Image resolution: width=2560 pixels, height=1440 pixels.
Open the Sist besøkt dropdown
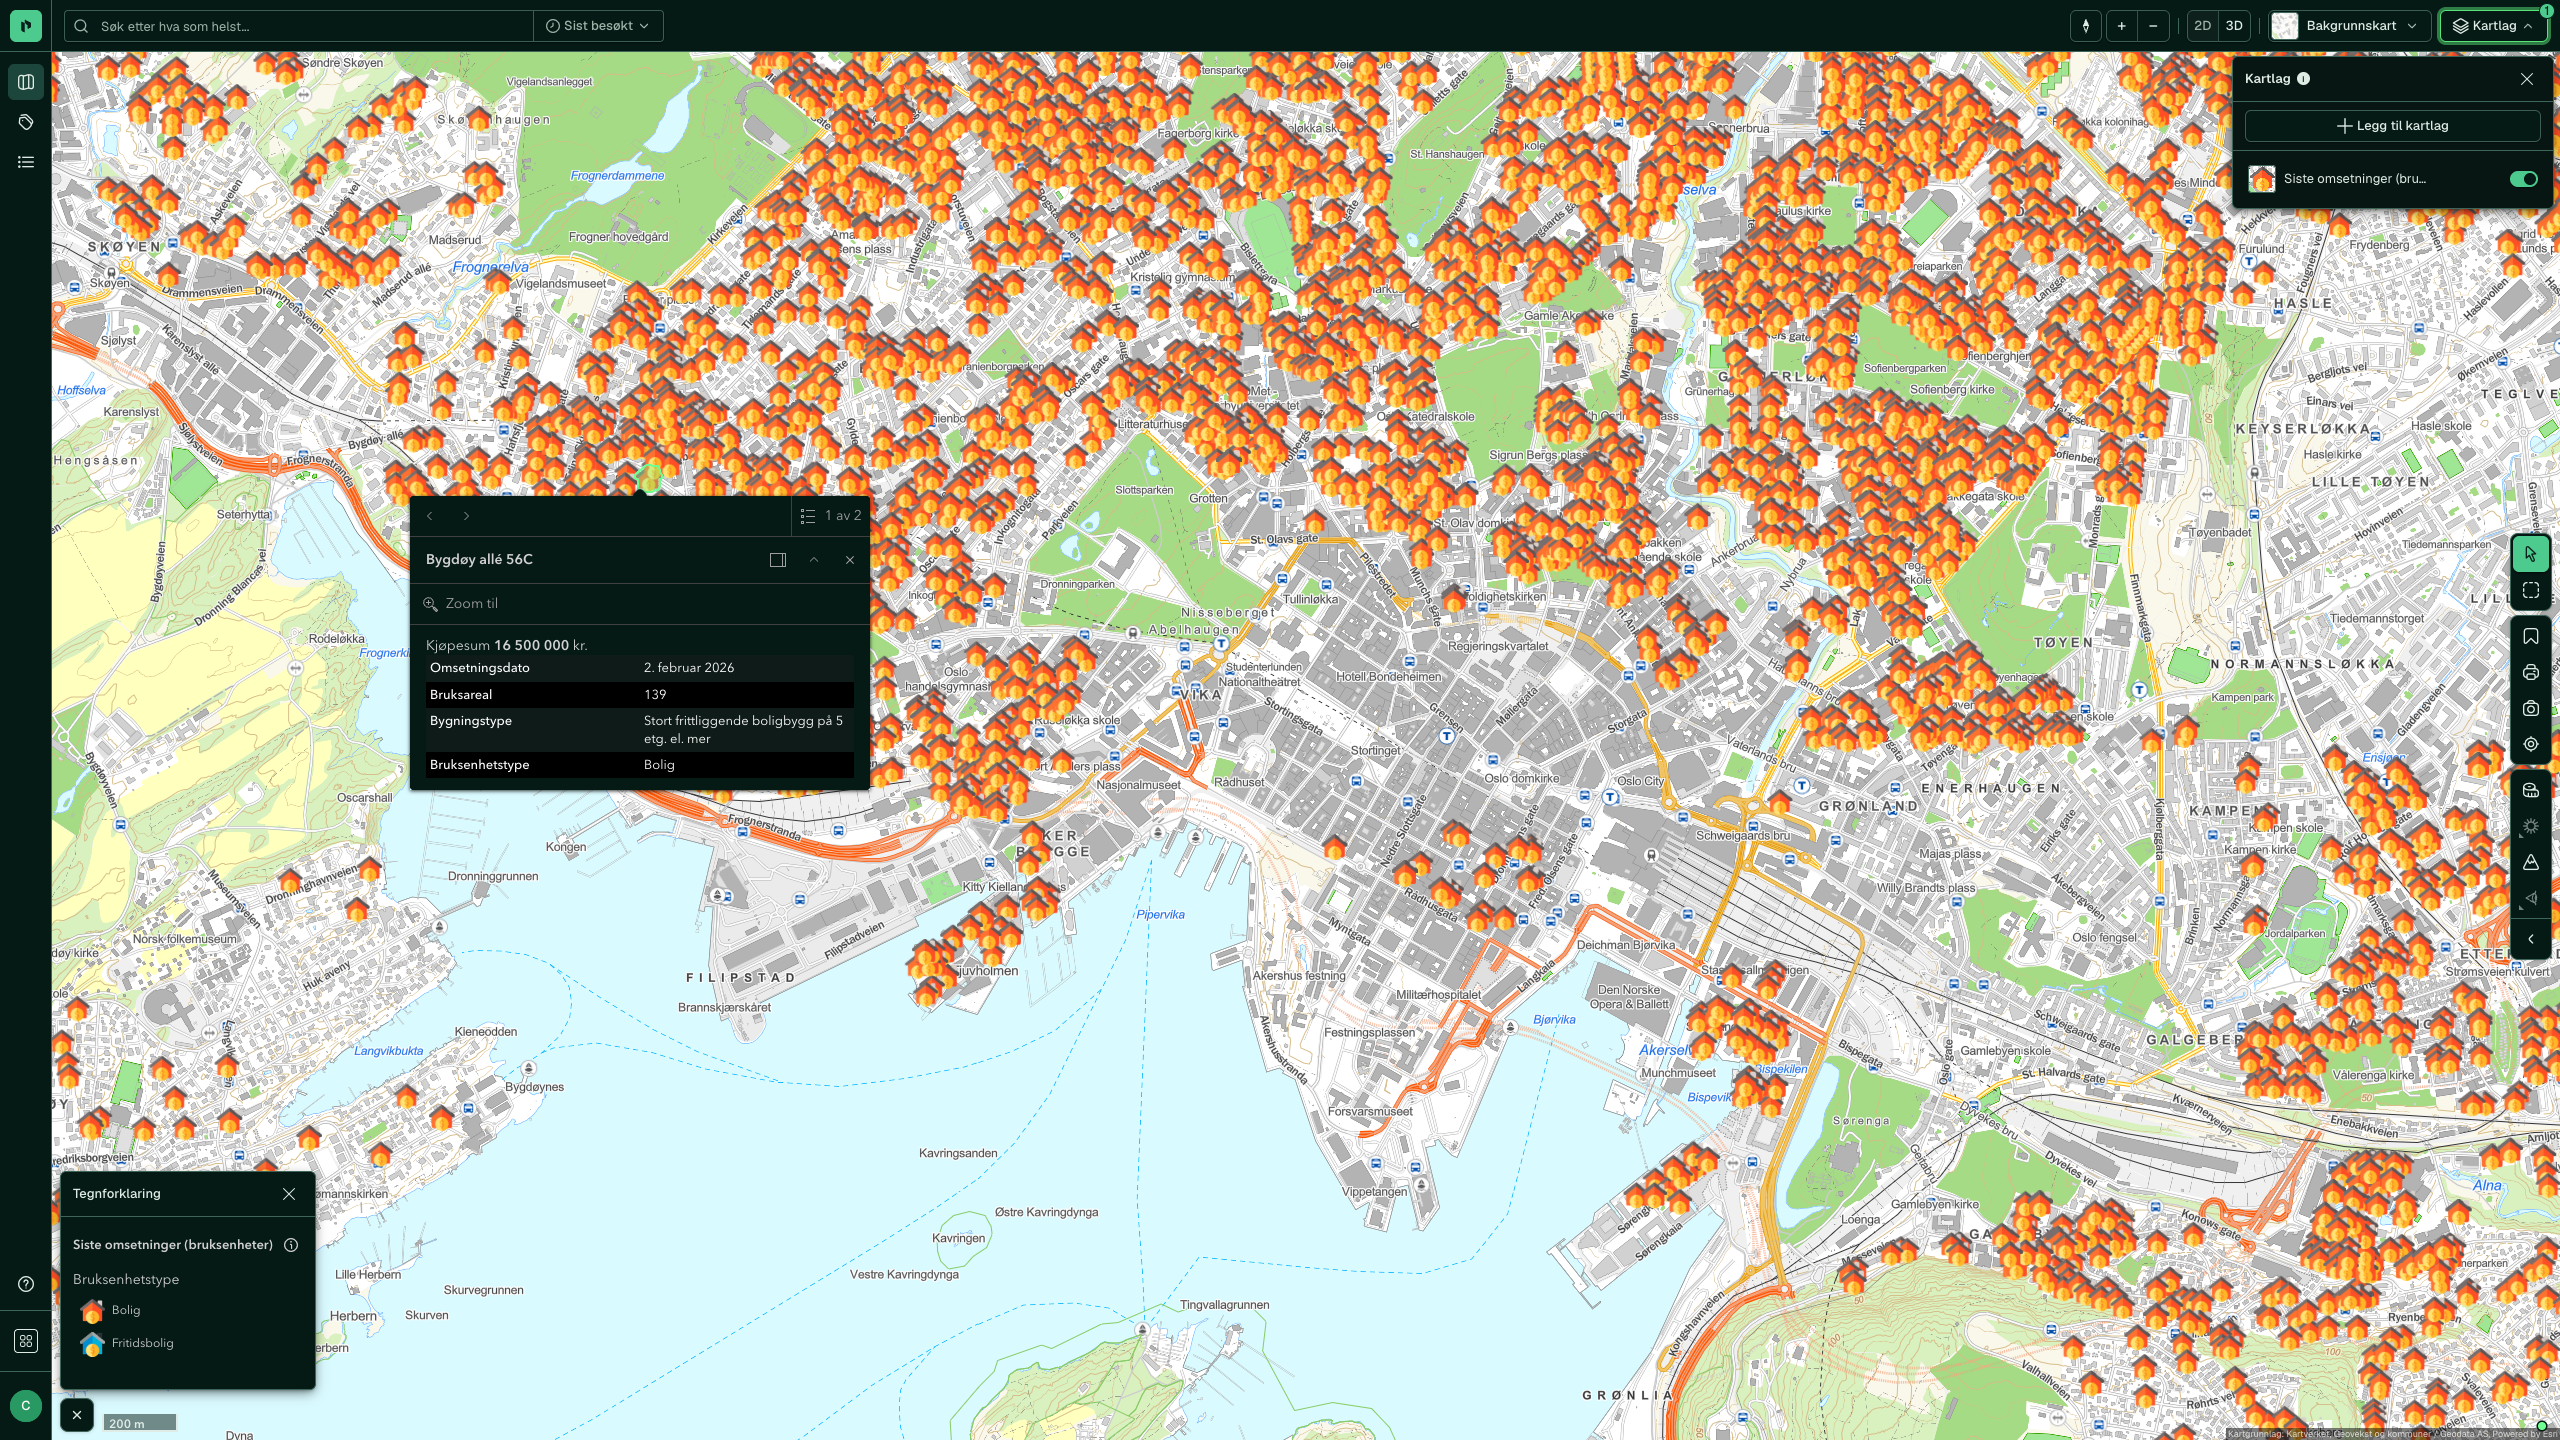pos(598,26)
